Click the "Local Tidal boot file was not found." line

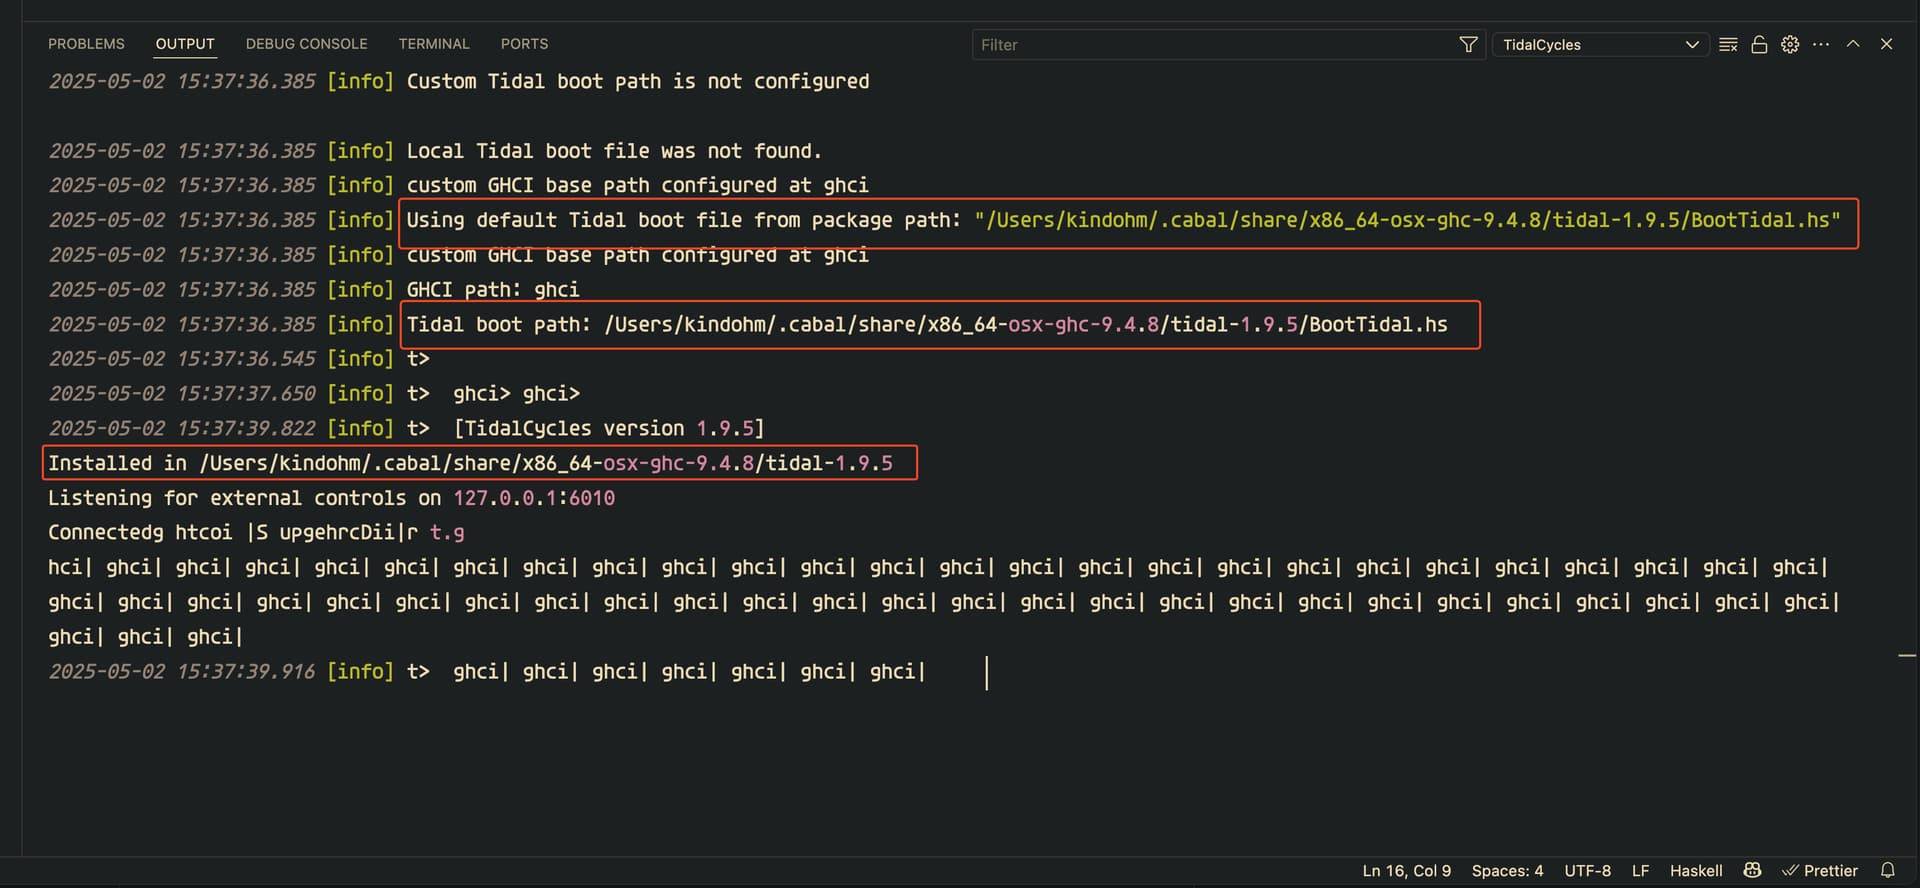(614, 151)
